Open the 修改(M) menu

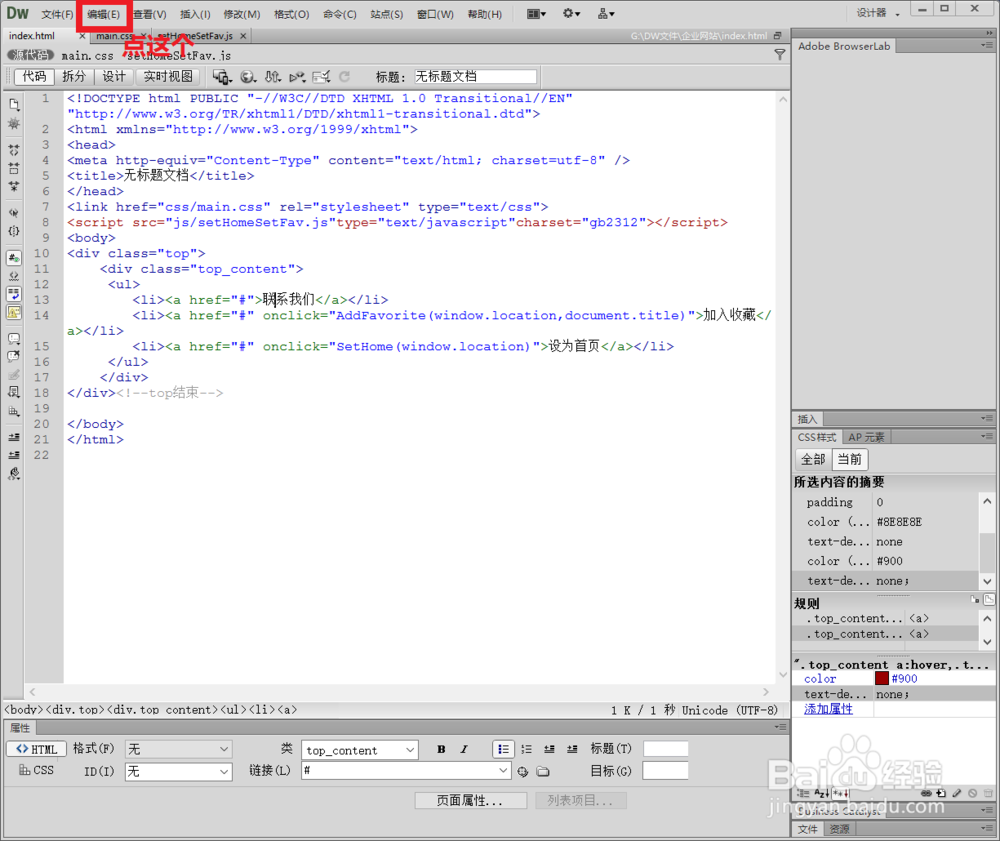pyautogui.click(x=242, y=14)
